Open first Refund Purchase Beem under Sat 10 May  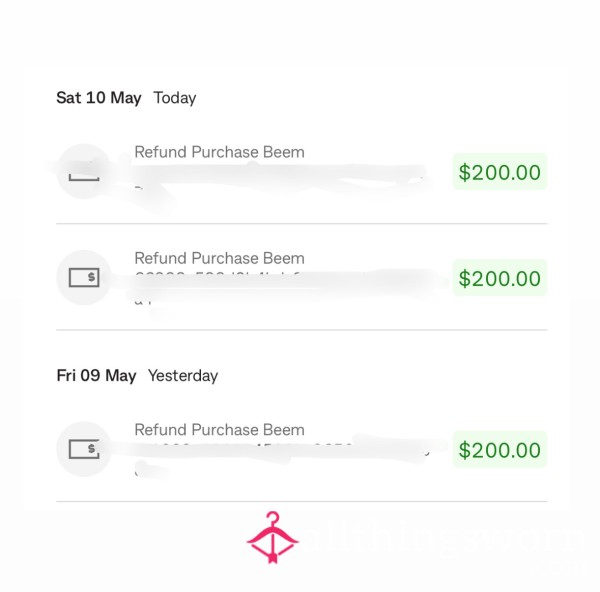point(220,152)
